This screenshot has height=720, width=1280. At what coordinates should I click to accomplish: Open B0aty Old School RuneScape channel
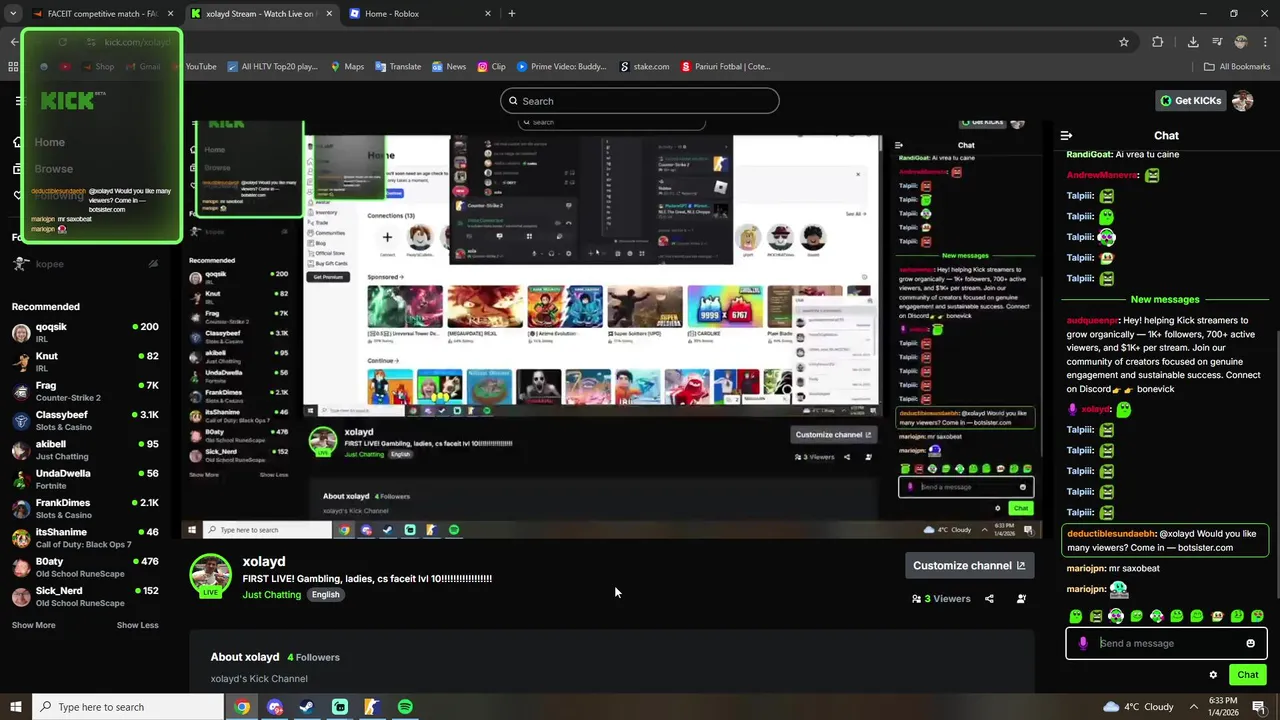(85, 568)
